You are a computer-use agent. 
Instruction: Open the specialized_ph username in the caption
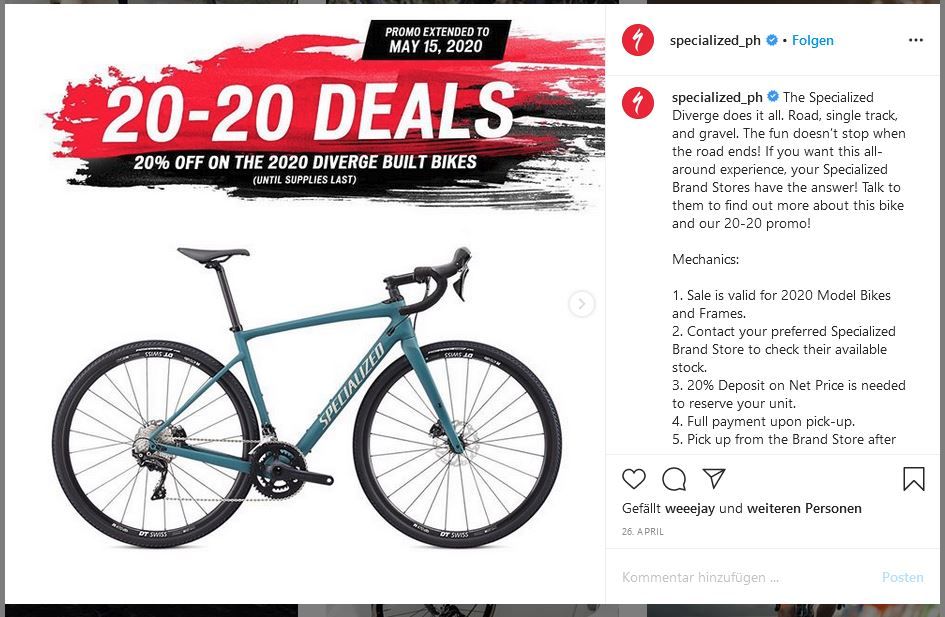click(717, 97)
